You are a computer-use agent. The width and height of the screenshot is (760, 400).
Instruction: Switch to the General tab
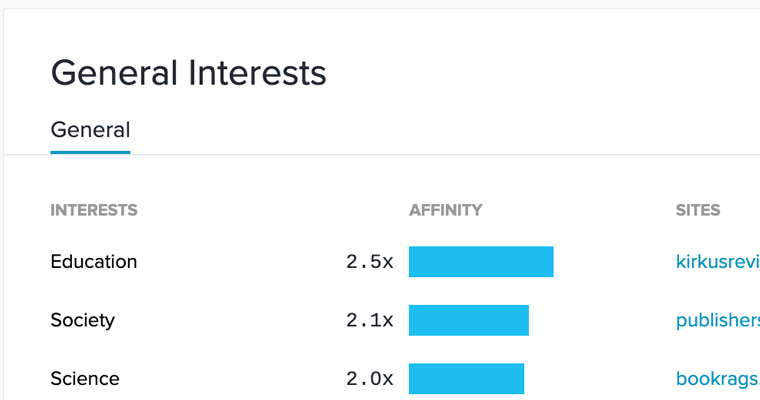(90, 130)
